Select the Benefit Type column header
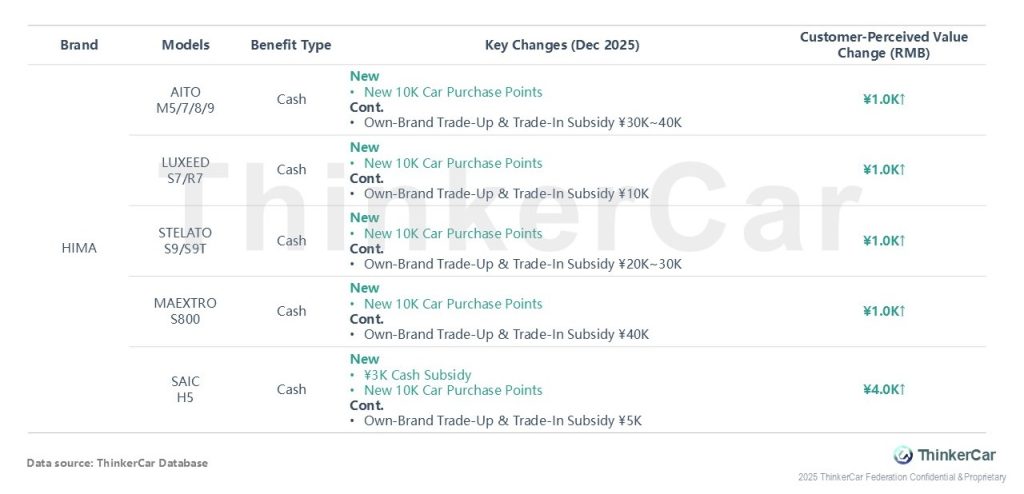 tap(291, 45)
